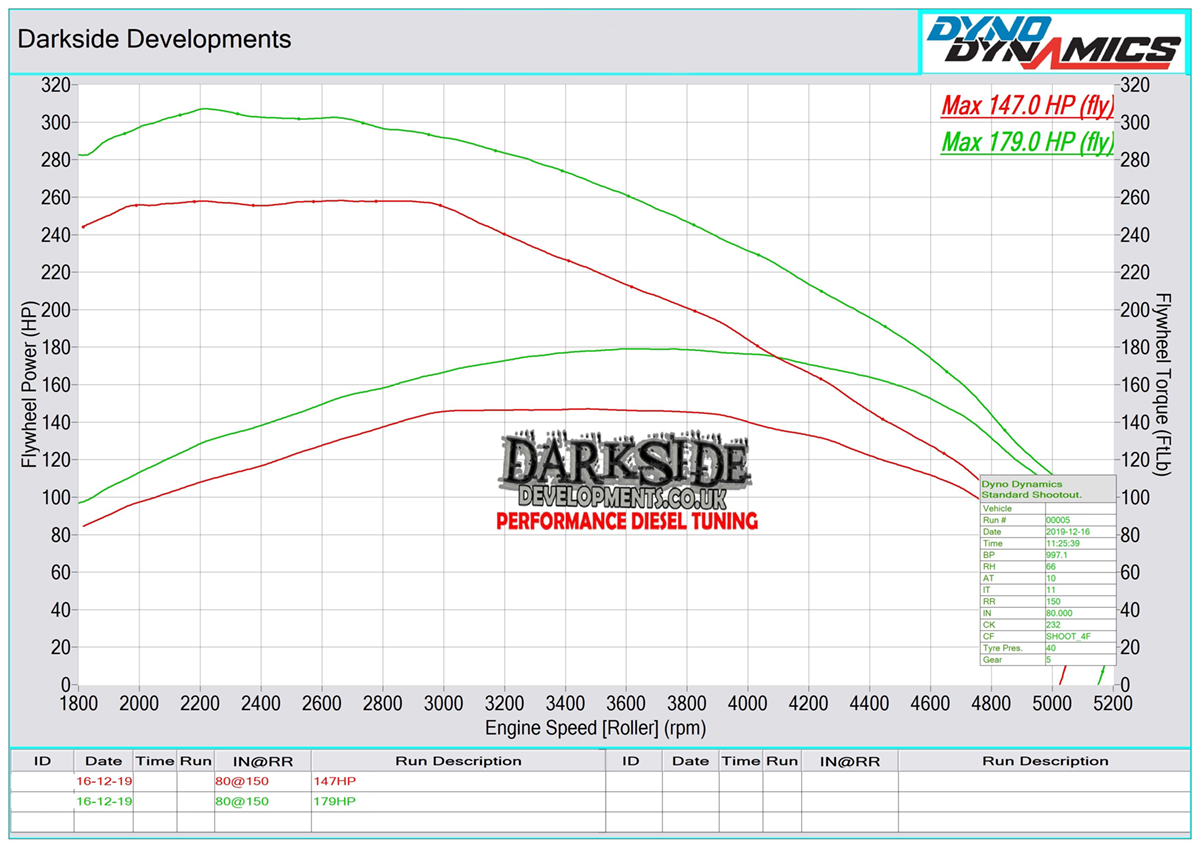Image resolution: width=1200 pixels, height=848 pixels.
Task: Click the left ID column header
Action: click(x=41, y=761)
